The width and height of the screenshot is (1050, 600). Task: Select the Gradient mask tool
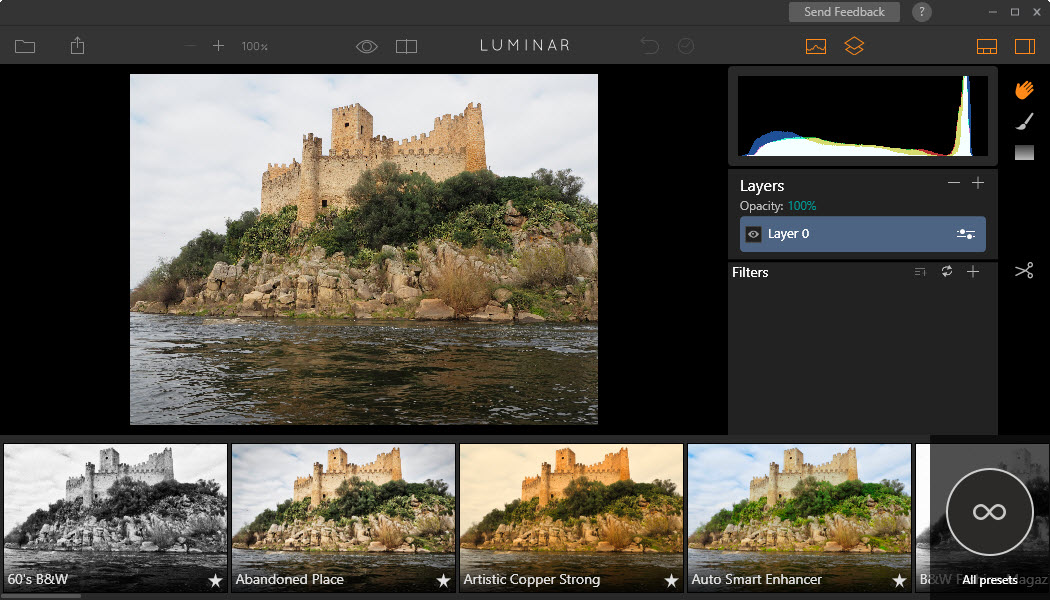click(x=1025, y=153)
